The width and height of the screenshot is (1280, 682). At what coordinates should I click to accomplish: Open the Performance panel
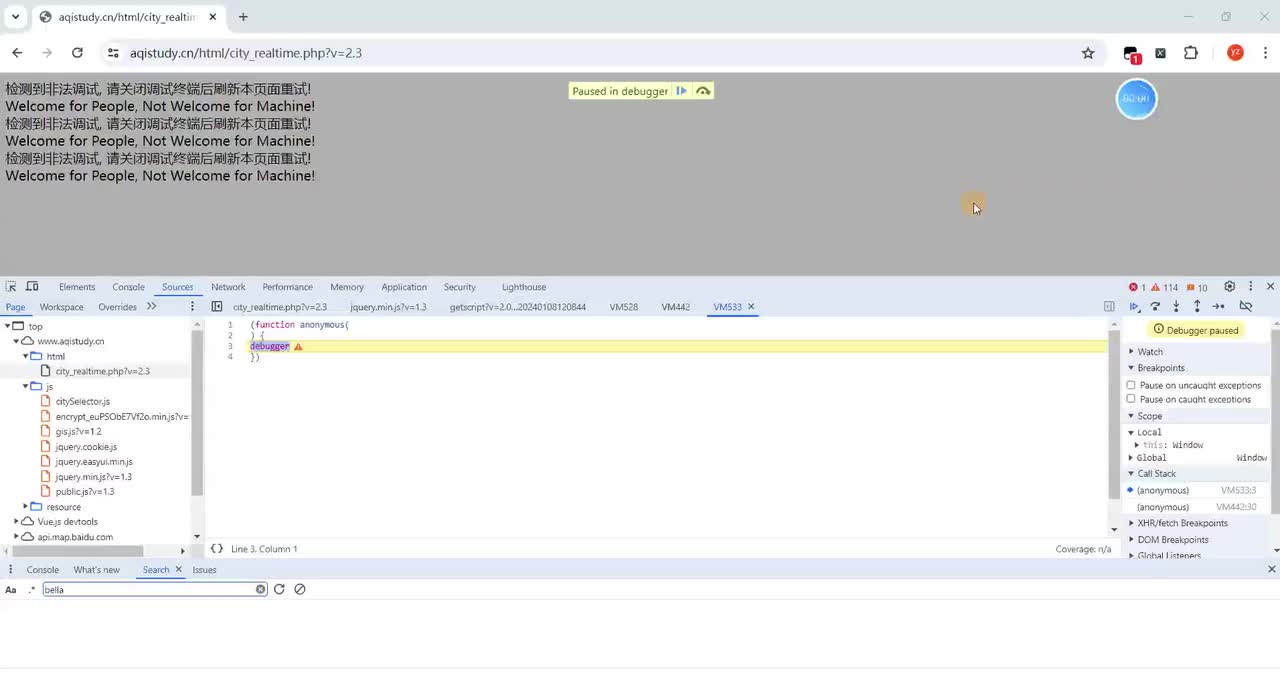(287, 287)
